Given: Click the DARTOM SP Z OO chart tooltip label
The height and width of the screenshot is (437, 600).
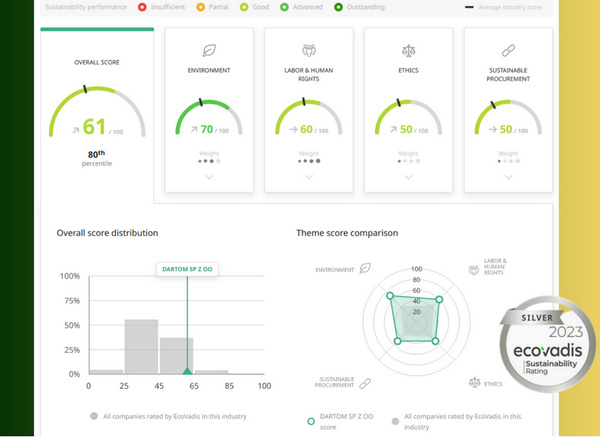Looking at the screenshot, I should [187, 269].
